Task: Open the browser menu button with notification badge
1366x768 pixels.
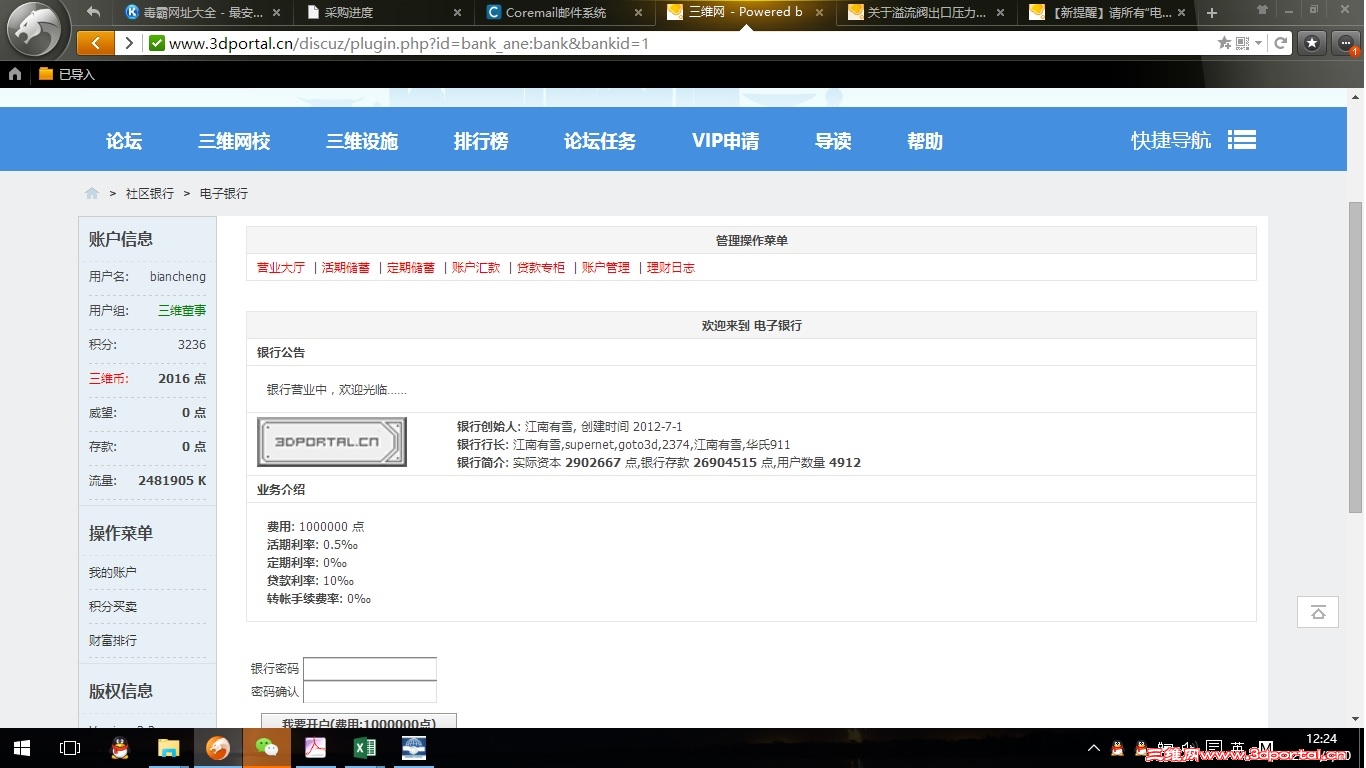Action: tap(1346, 43)
